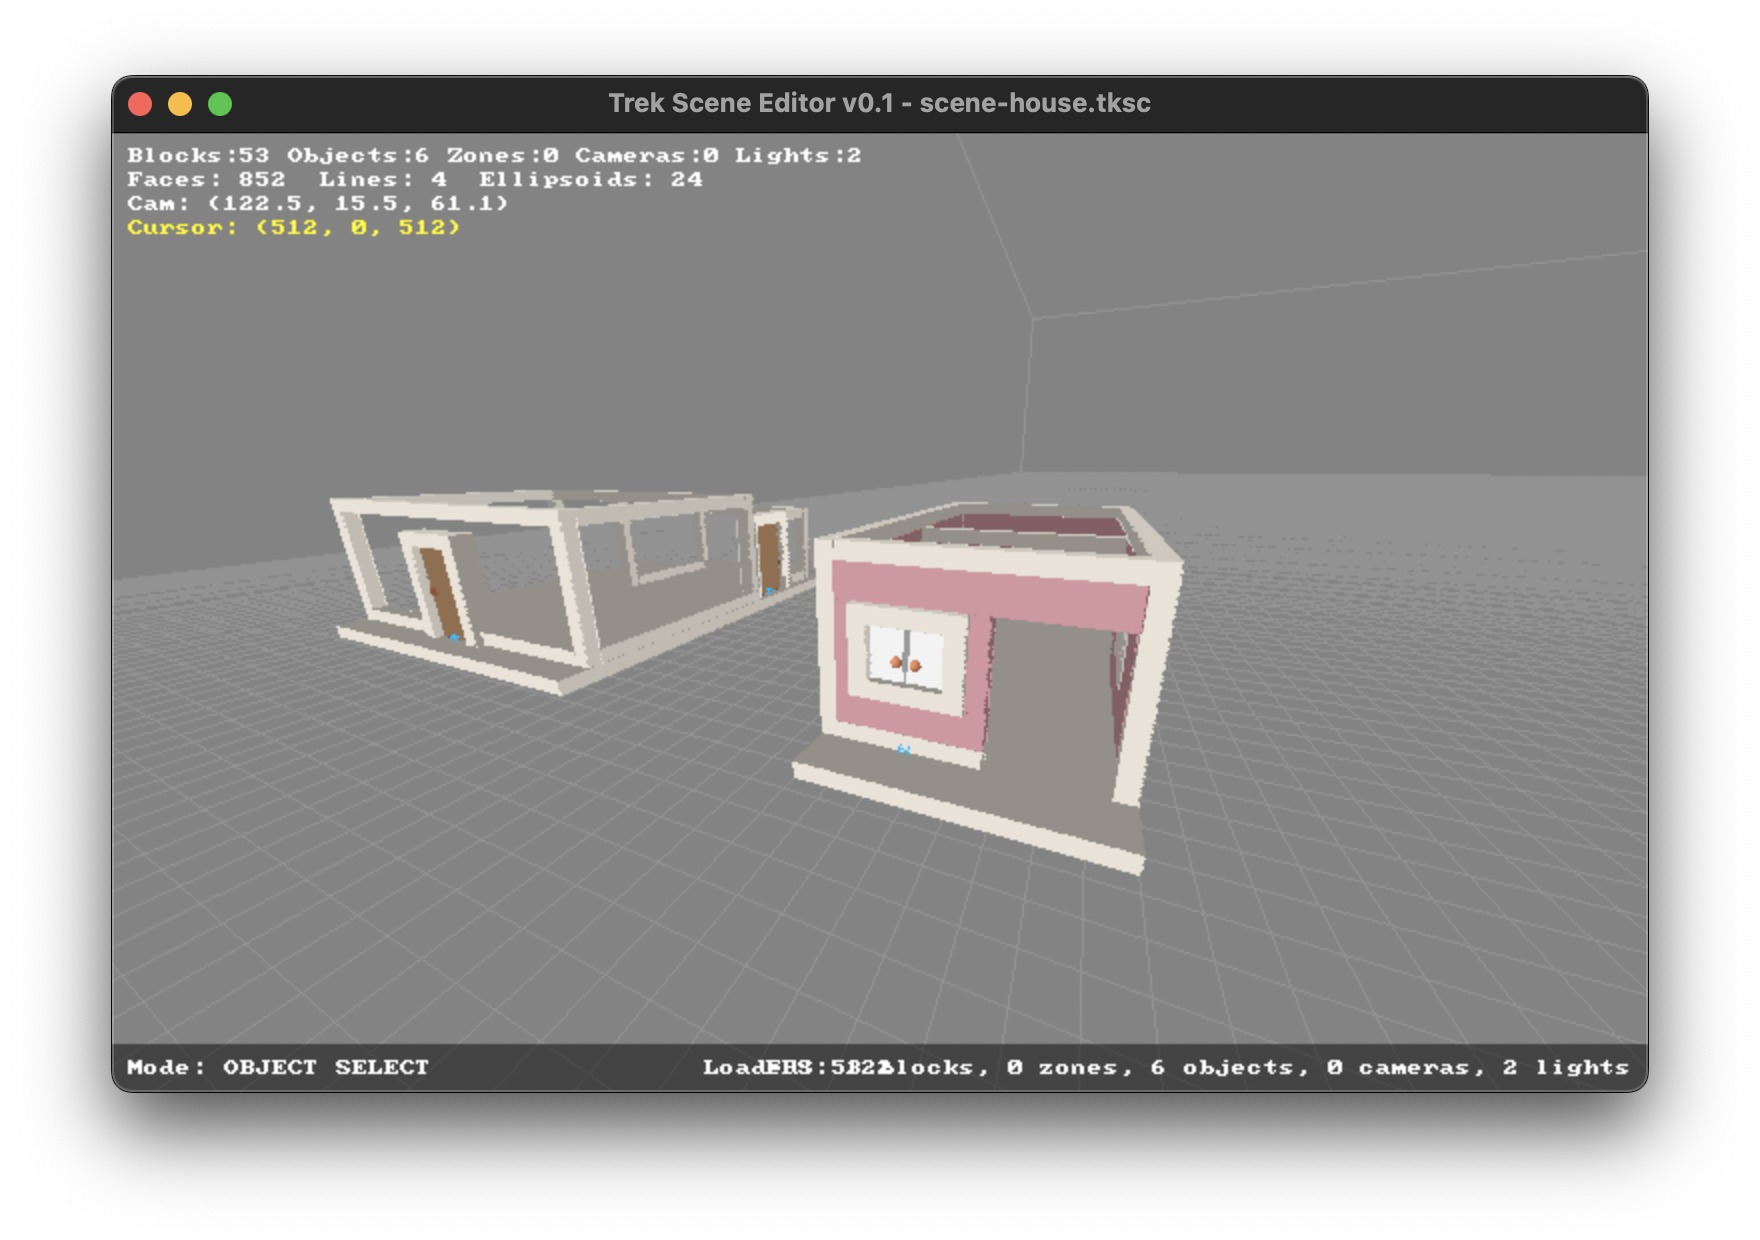The width and height of the screenshot is (1760, 1240).
Task: Click the Cam position coordinates readout
Action: (320, 204)
